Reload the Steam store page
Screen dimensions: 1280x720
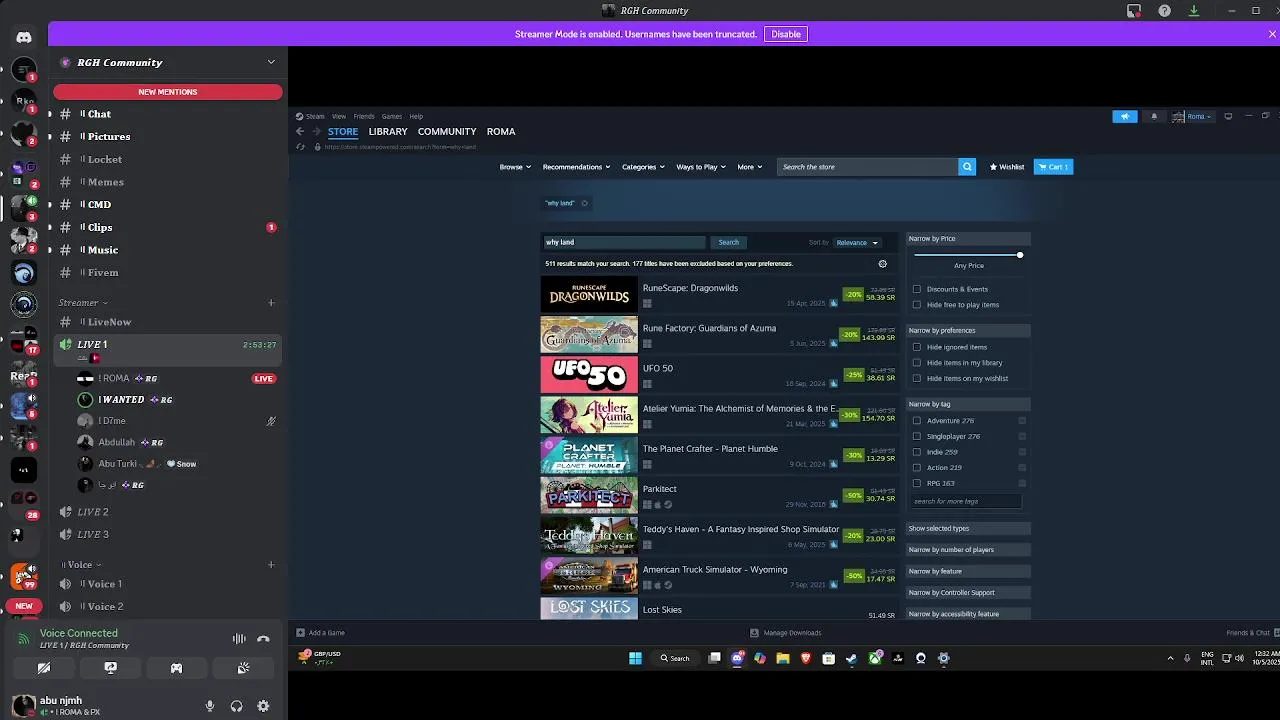pyautogui.click(x=299, y=147)
